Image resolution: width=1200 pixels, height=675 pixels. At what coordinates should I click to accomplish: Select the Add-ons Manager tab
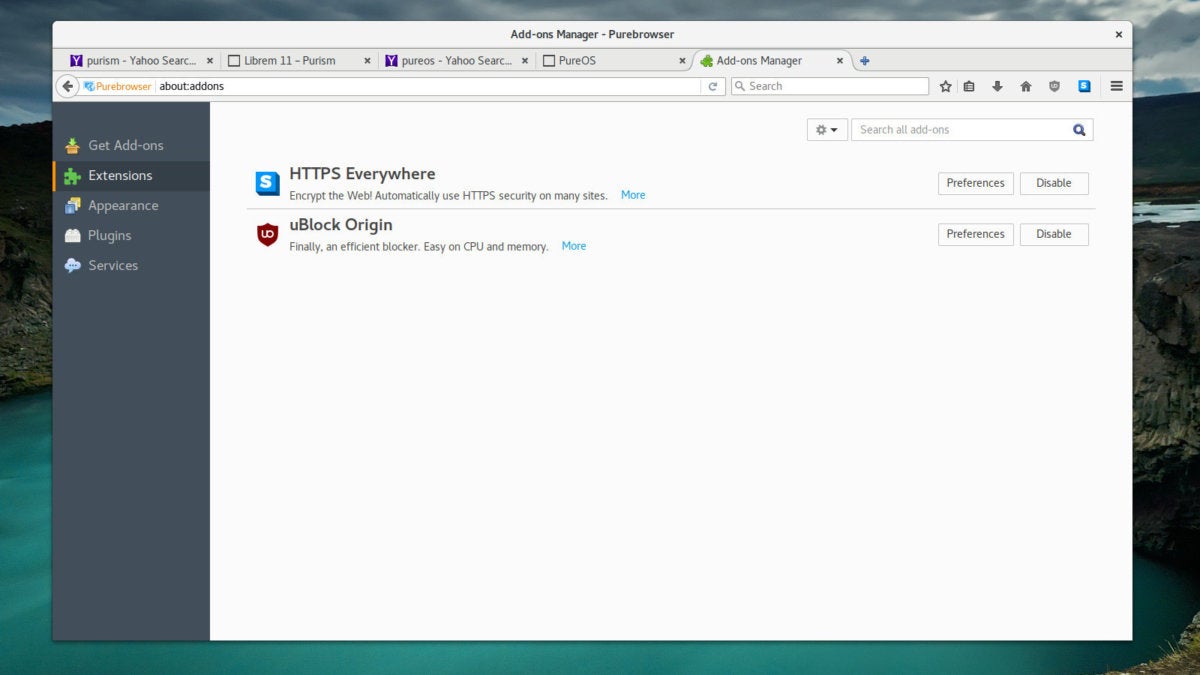(x=772, y=61)
